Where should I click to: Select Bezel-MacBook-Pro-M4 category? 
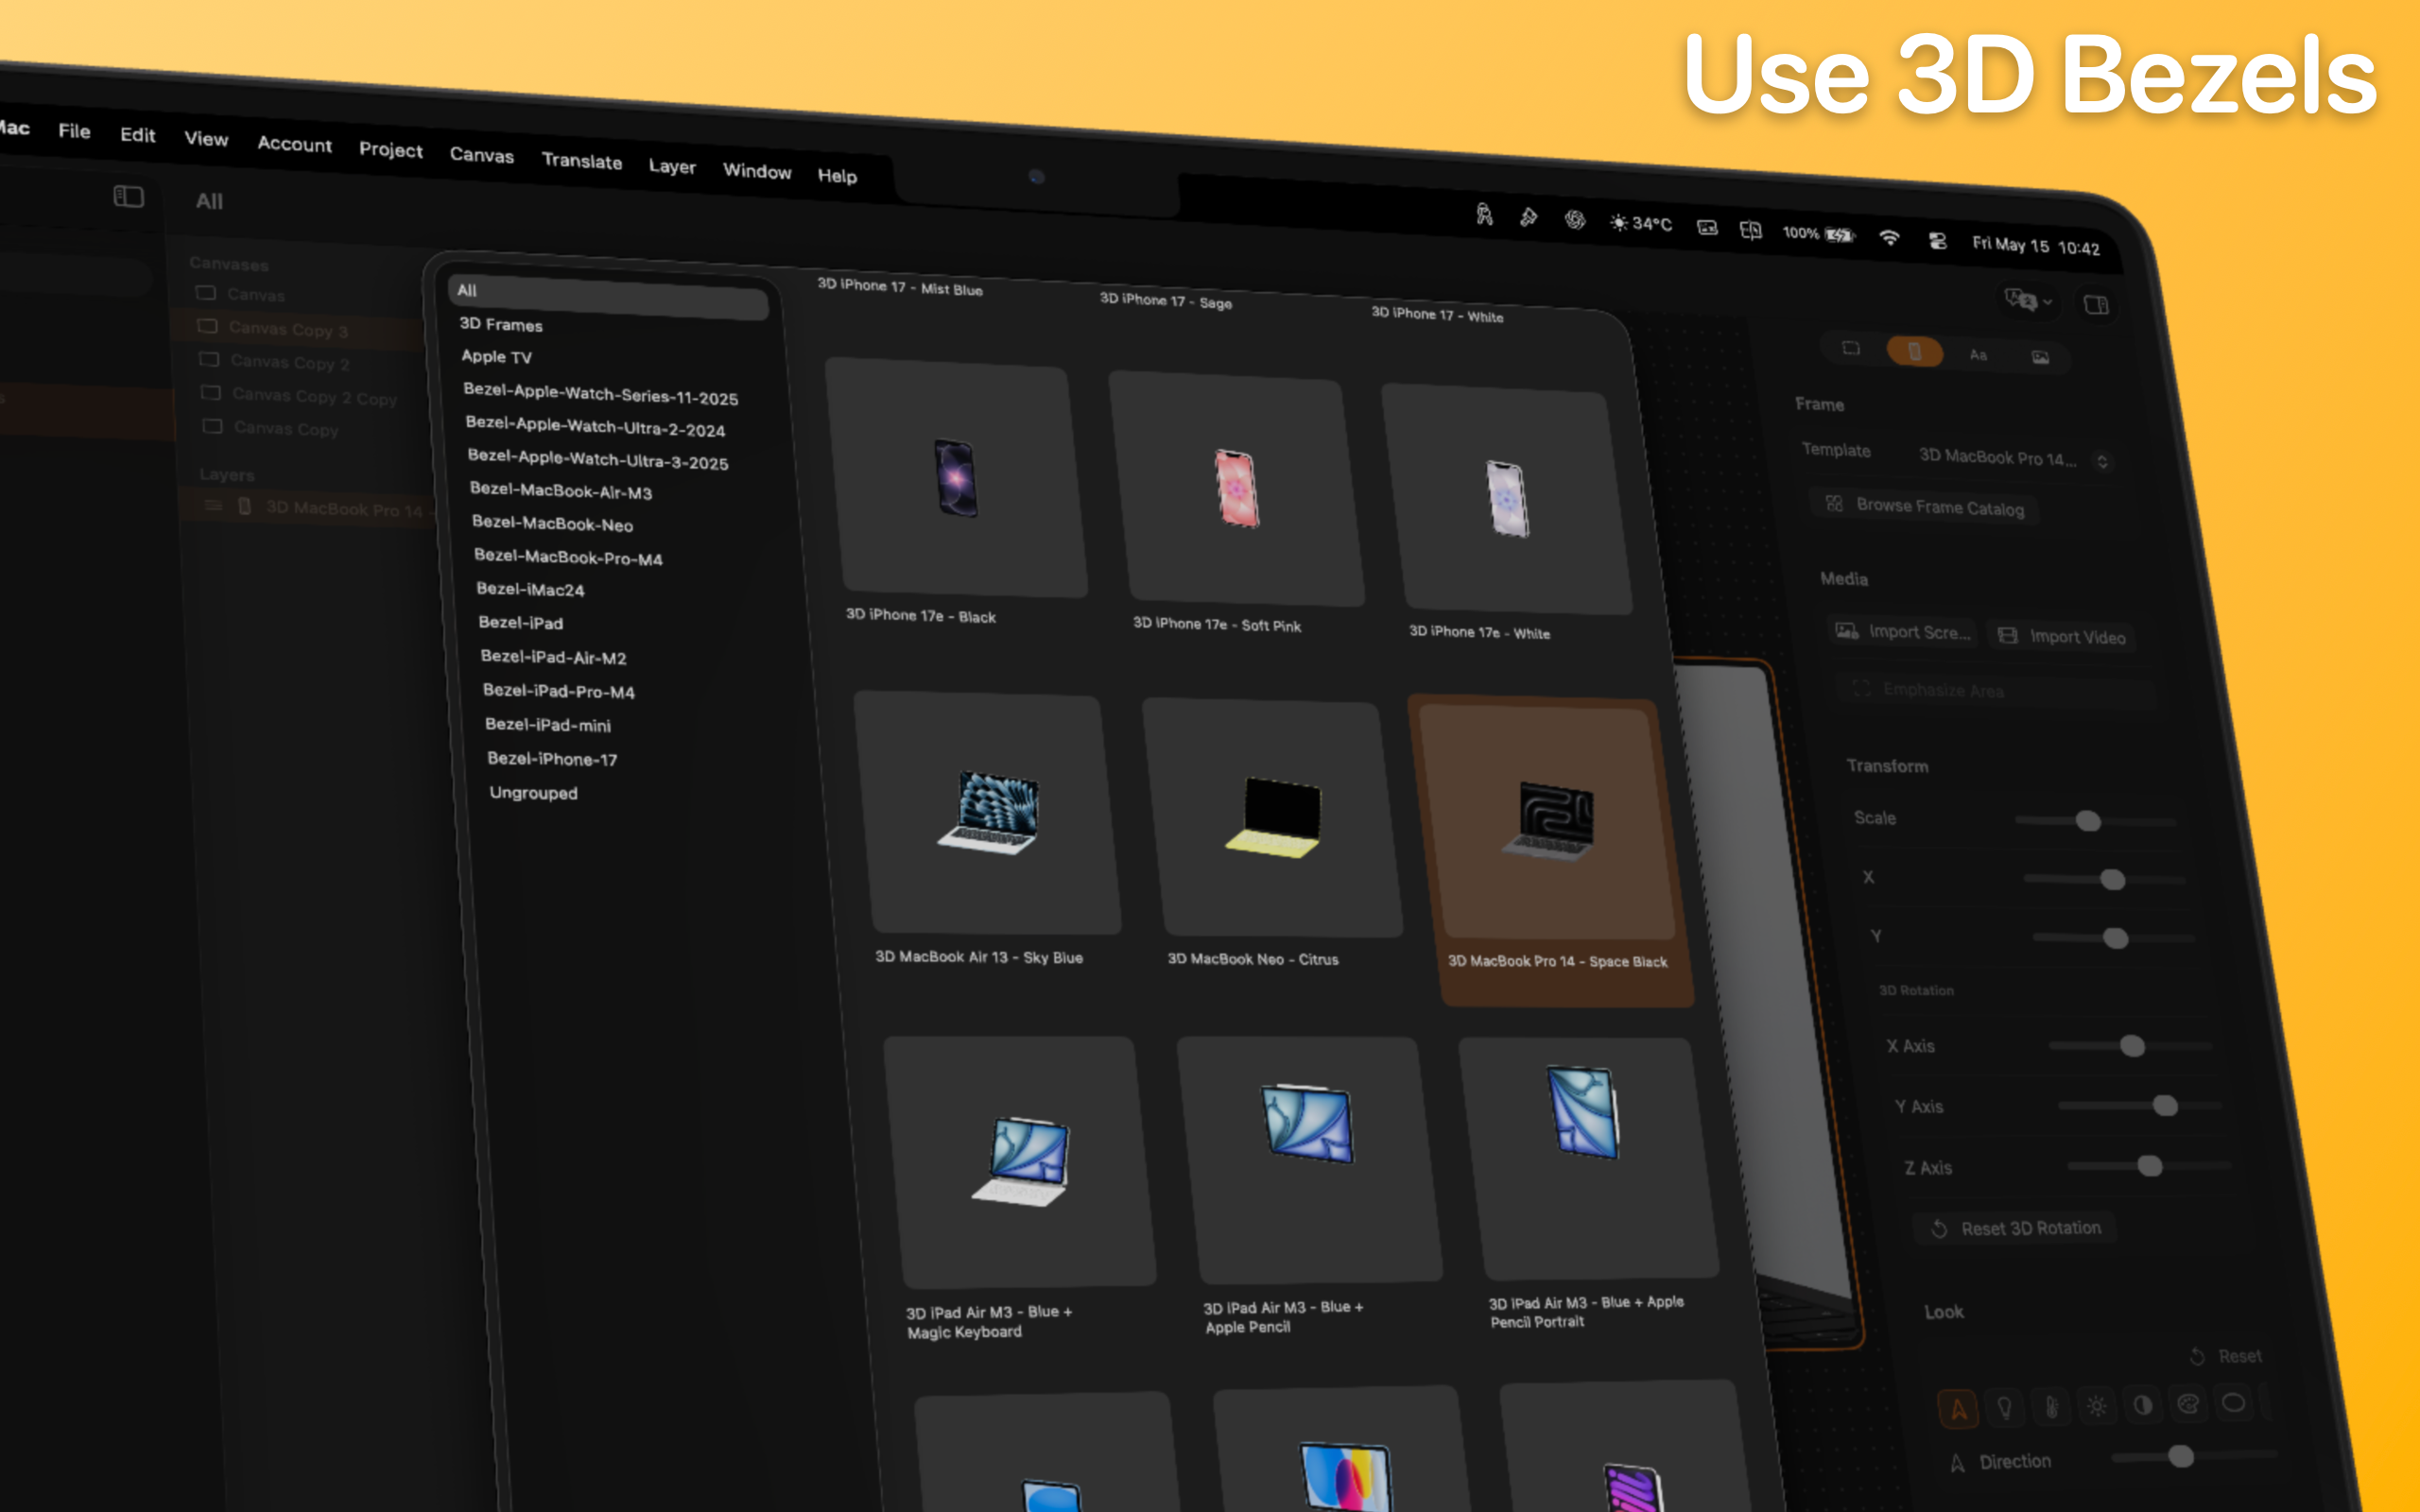(x=568, y=557)
